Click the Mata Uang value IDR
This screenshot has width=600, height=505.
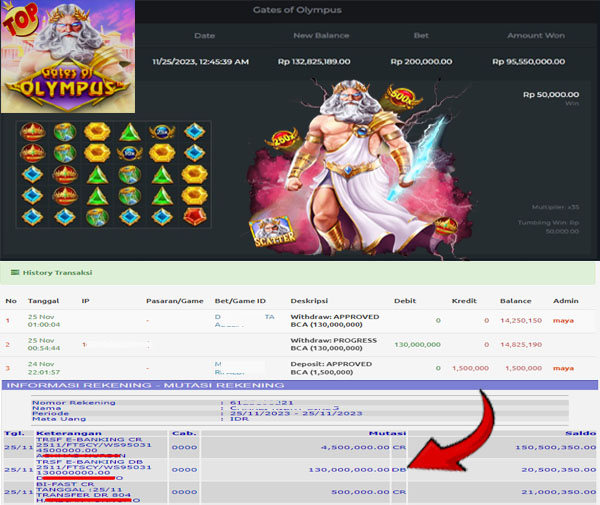pos(239,419)
